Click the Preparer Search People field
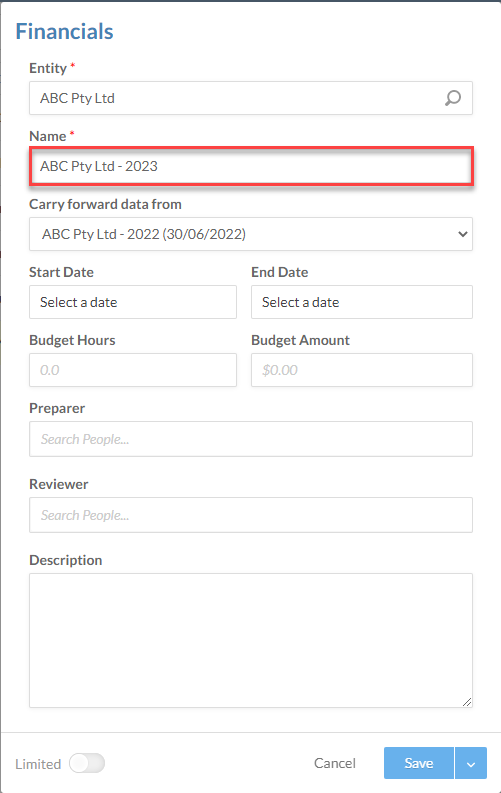501x793 pixels. 251,439
